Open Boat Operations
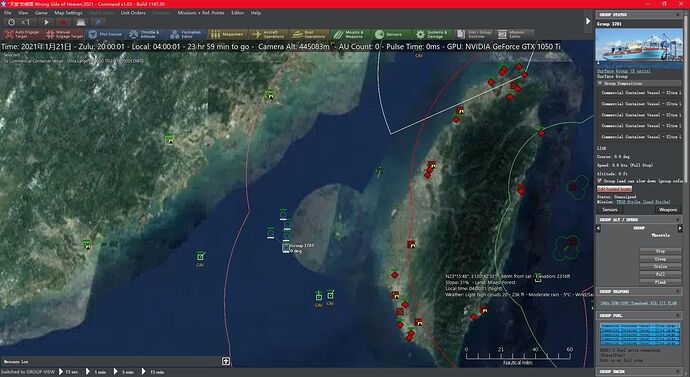 tap(309, 34)
